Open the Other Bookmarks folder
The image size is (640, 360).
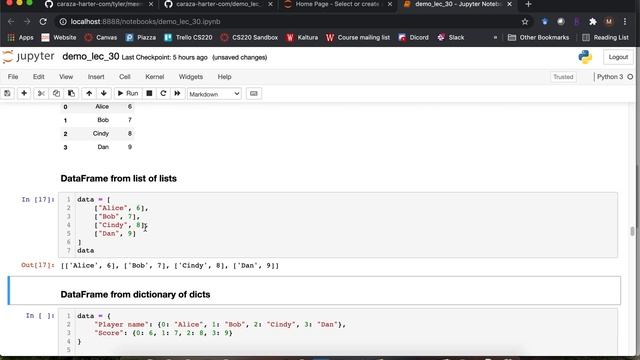tap(538, 38)
